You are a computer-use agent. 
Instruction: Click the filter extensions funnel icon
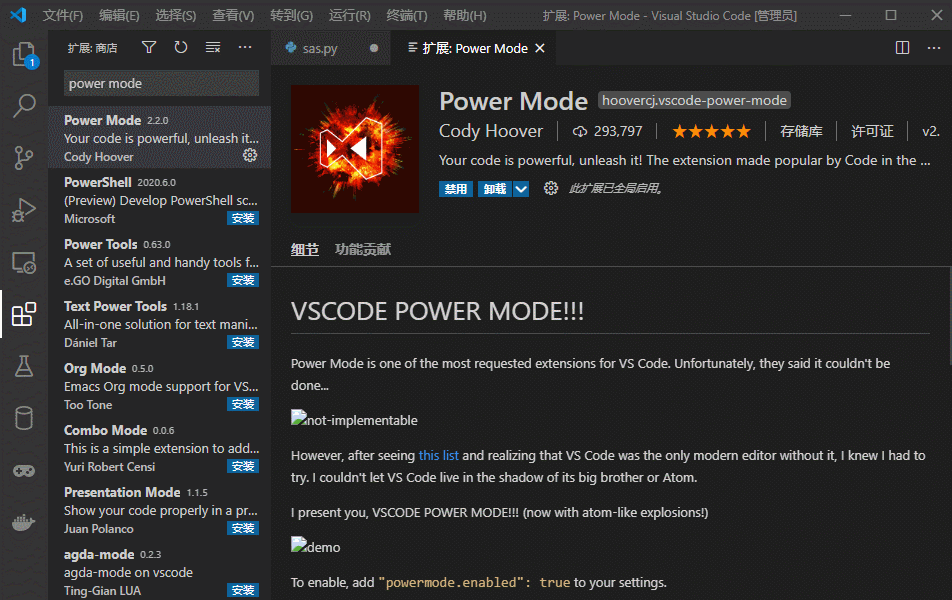149,47
